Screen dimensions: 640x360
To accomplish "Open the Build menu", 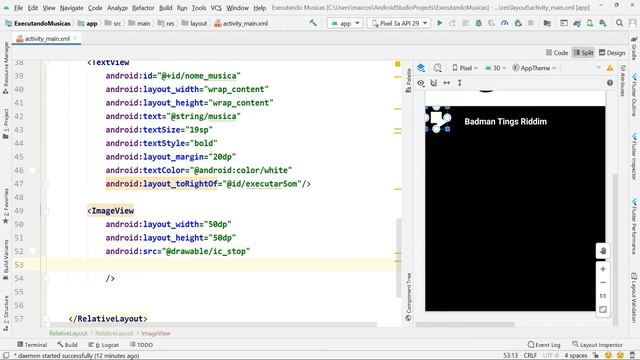I will pos(165,8).
